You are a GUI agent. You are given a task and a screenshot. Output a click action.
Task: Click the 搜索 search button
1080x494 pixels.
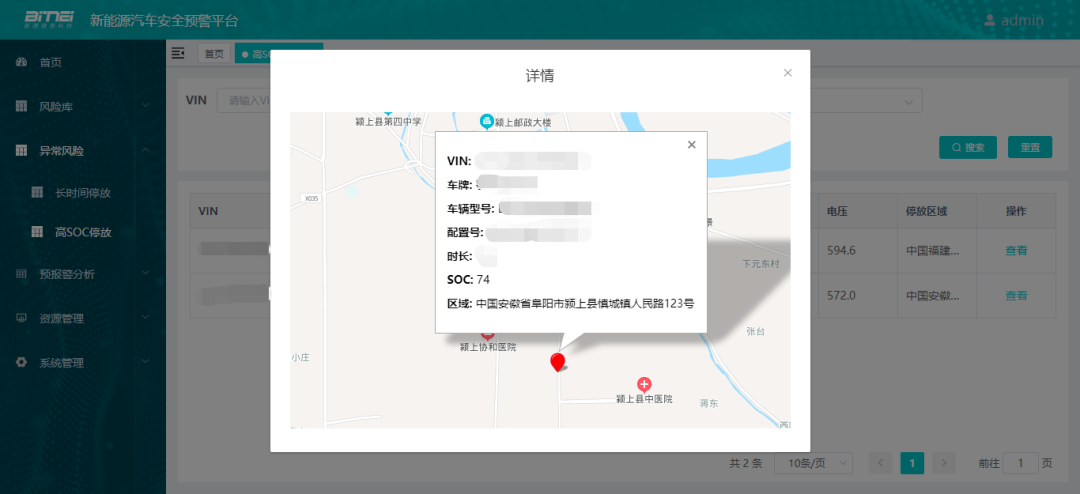967,147
